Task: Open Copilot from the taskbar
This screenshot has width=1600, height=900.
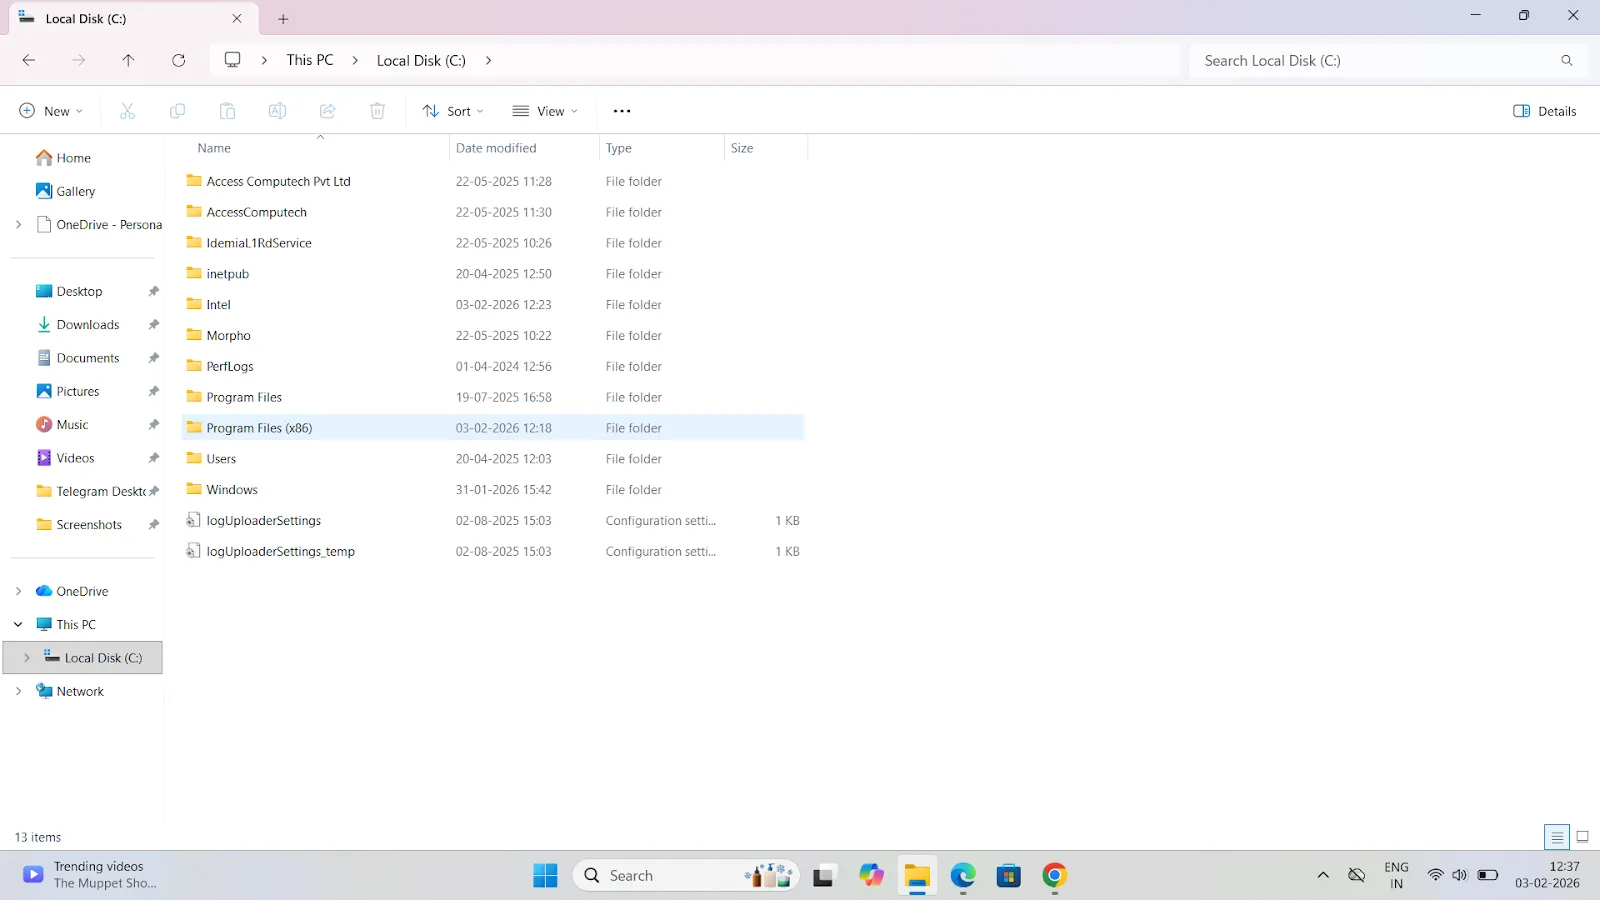Action: click(871, 876)
